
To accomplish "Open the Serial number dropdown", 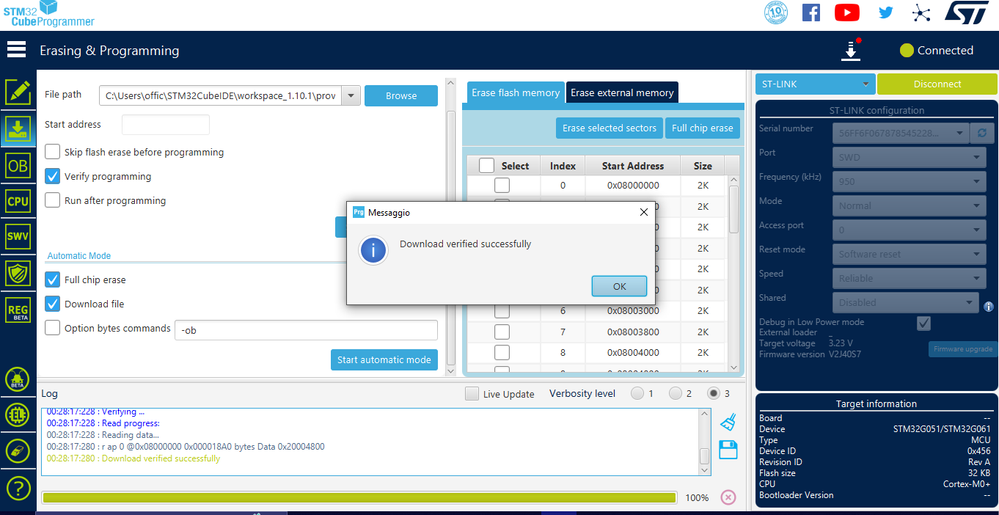I will click(900, 133).
